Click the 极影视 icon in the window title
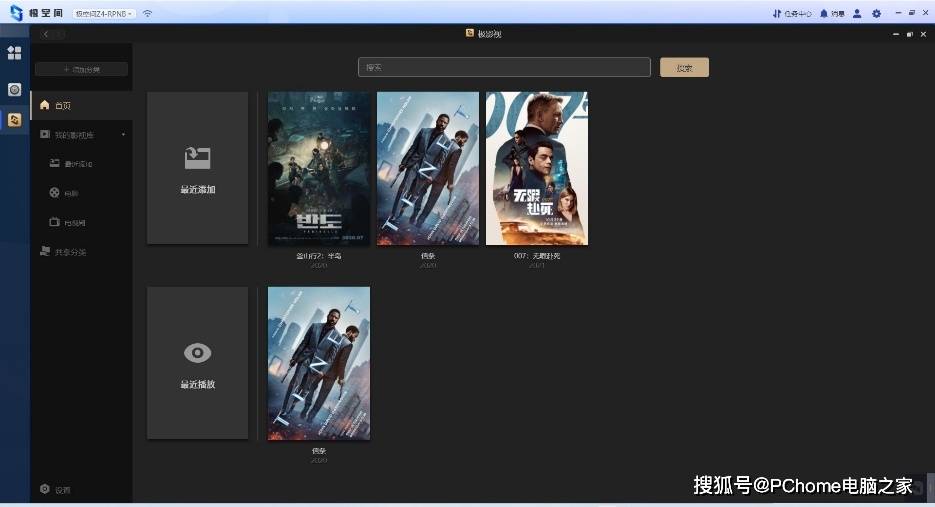Screen dimensions: 935x507 click(470, 33)
